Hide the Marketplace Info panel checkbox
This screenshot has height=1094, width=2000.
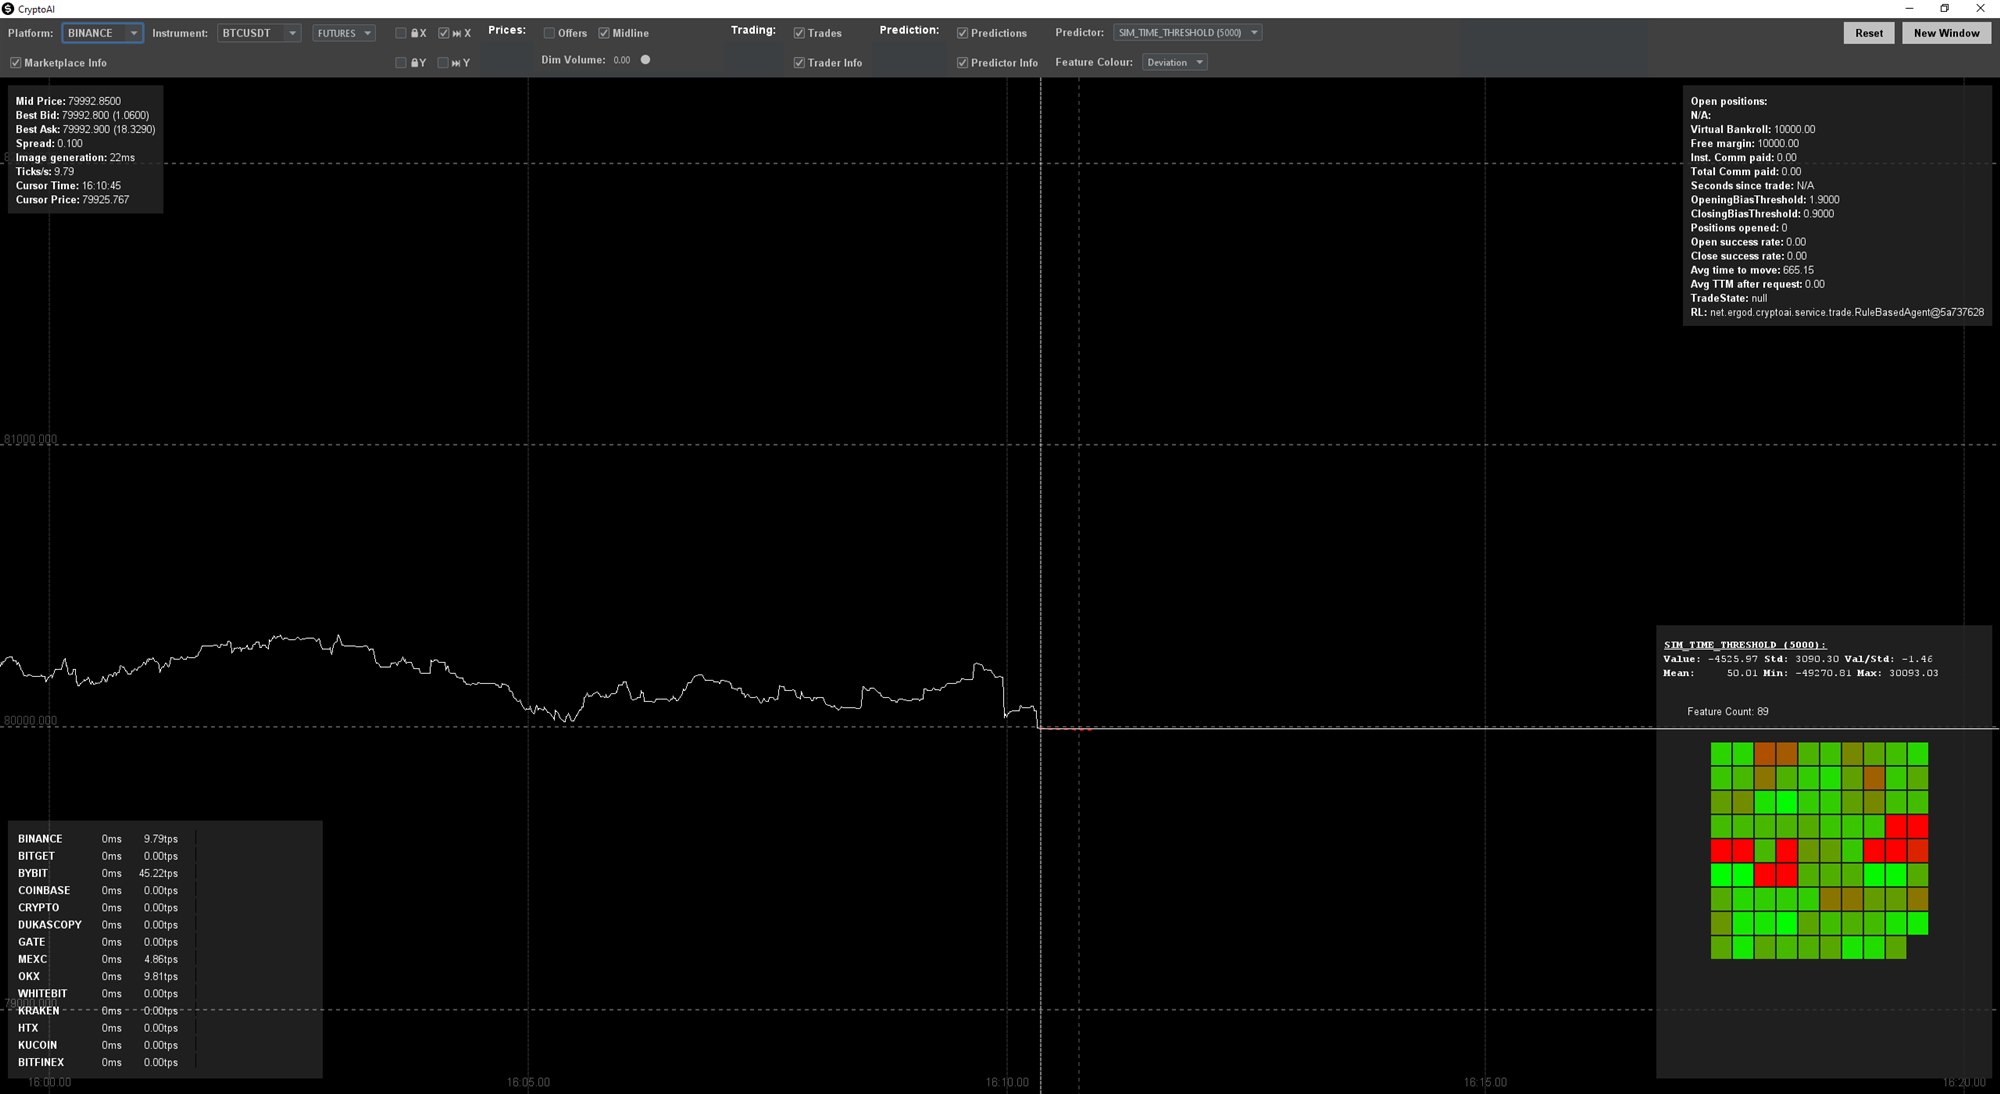click(x=16, y=63)
